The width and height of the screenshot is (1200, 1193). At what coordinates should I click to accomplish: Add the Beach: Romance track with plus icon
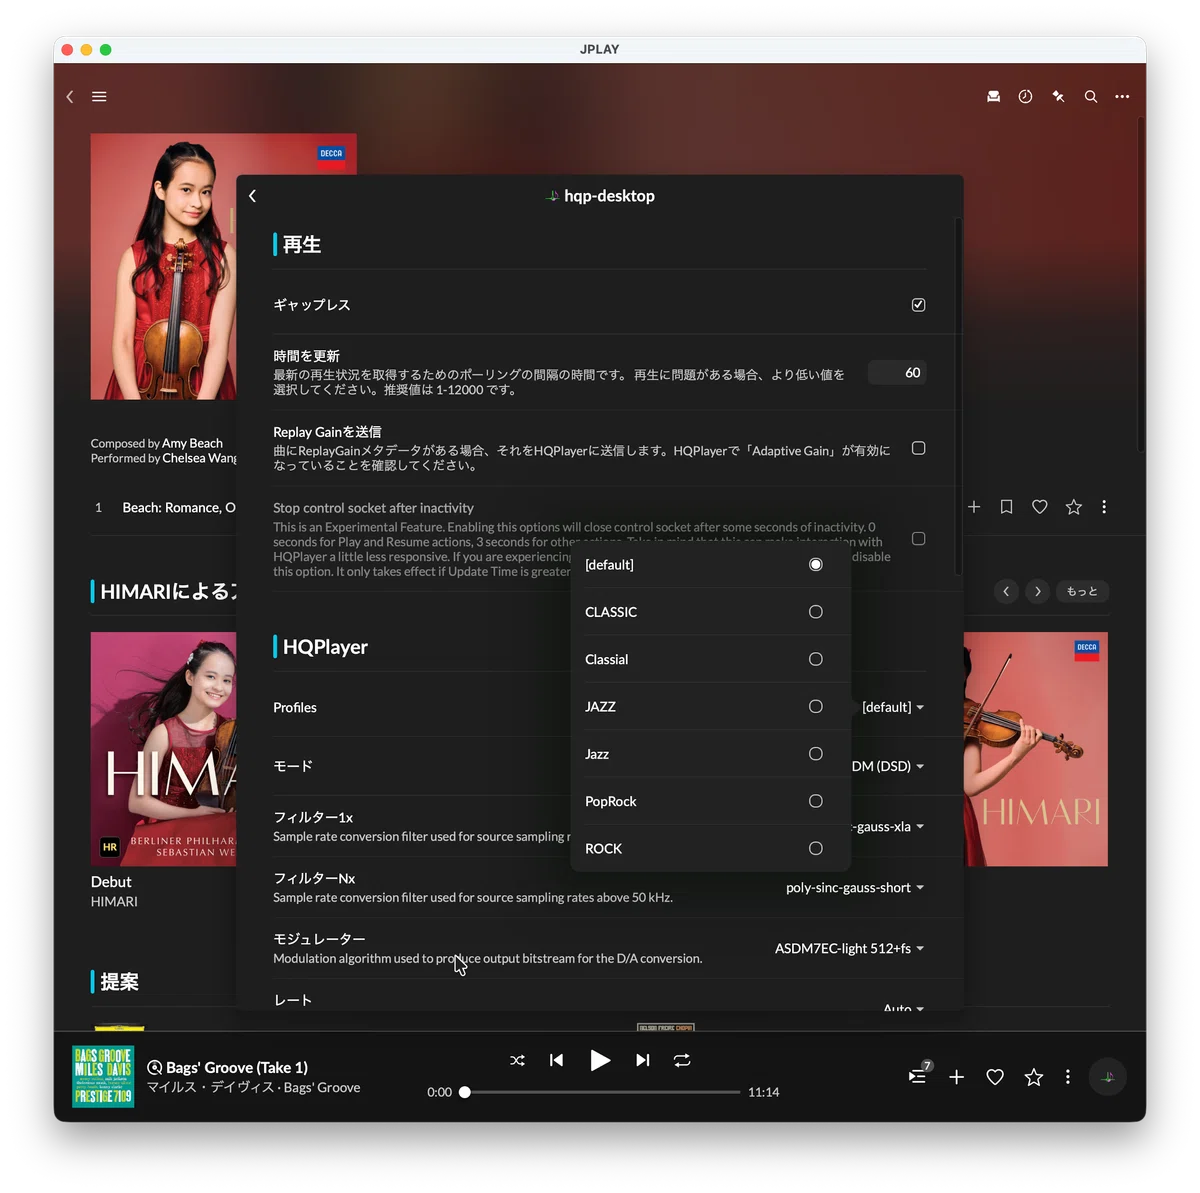[x=974, y=507]
